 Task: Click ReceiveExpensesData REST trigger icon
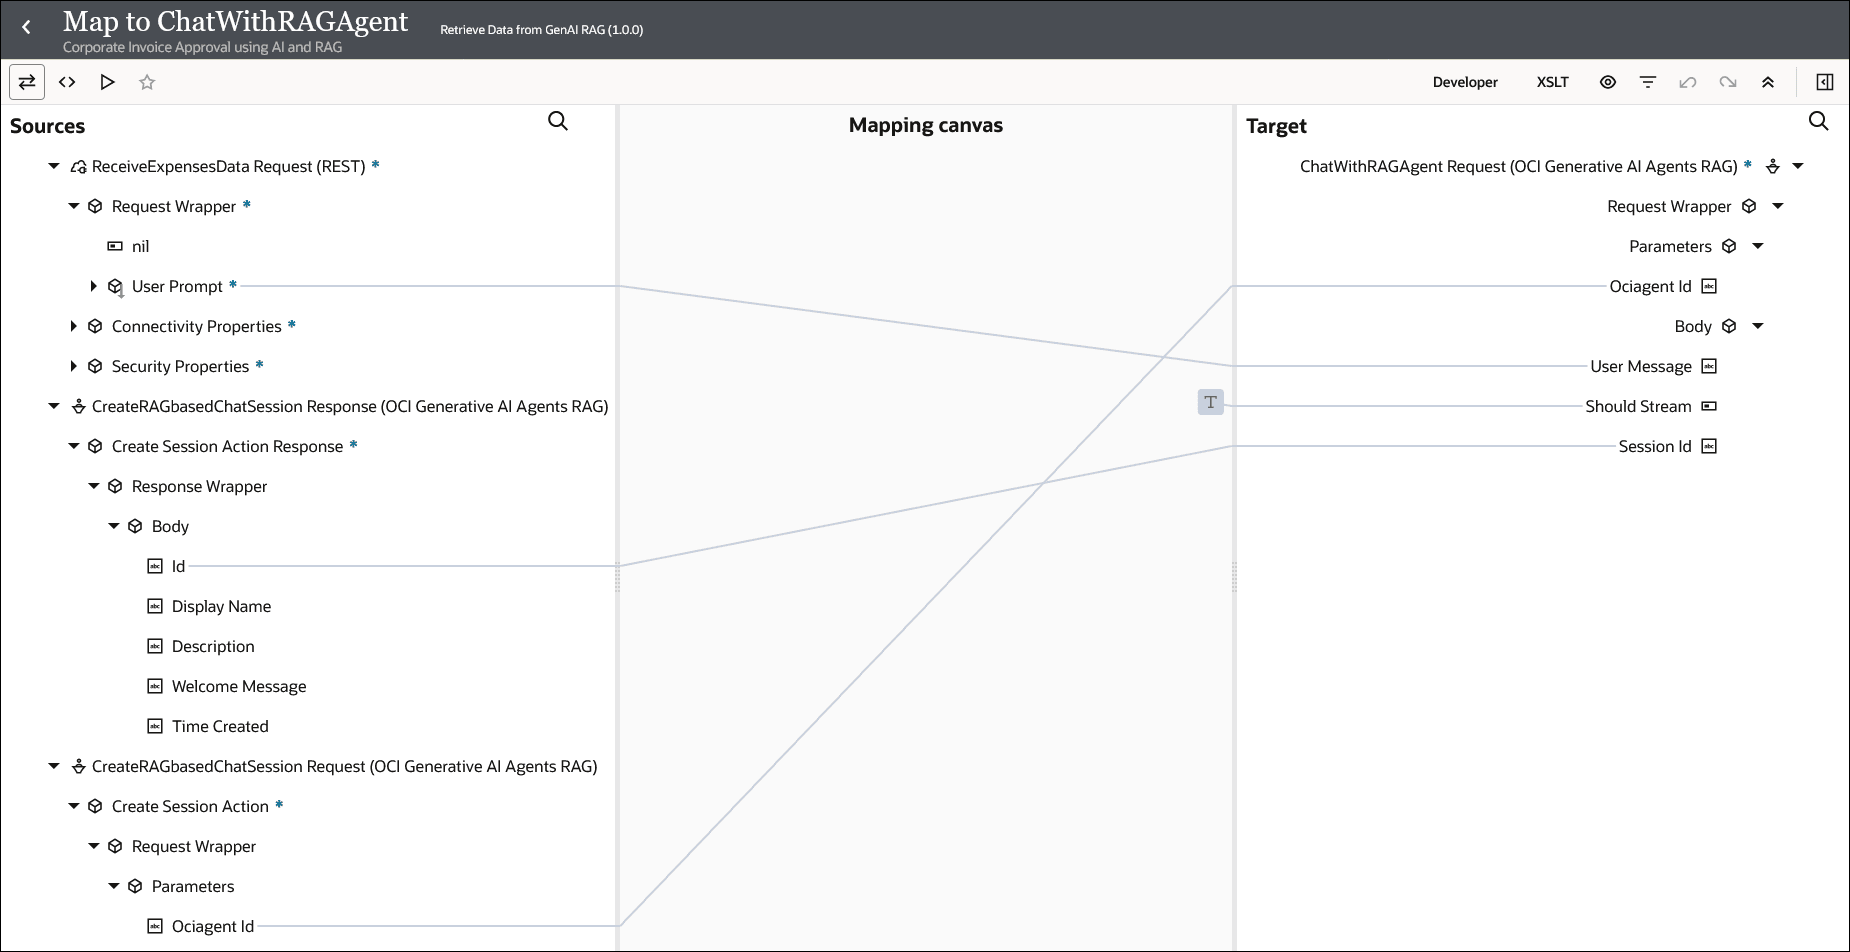tap(78, 166)
